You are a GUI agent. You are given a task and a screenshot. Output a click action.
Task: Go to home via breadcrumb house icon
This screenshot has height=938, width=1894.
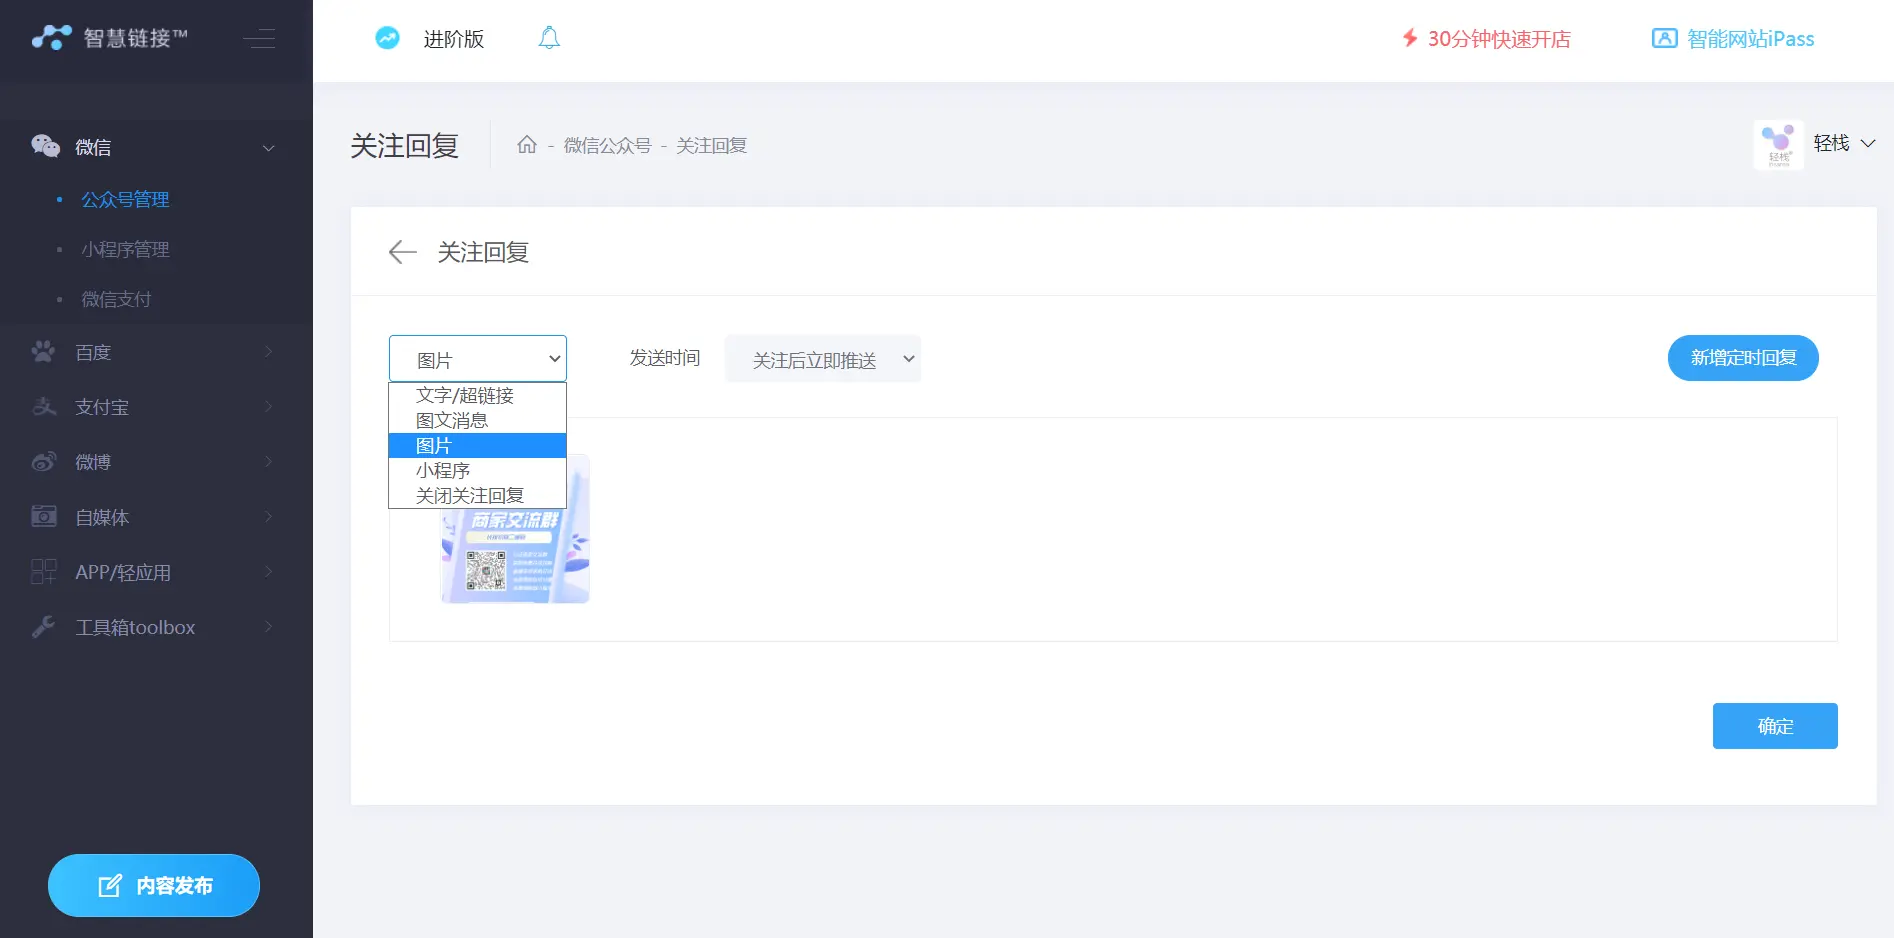tap(527, 145)
